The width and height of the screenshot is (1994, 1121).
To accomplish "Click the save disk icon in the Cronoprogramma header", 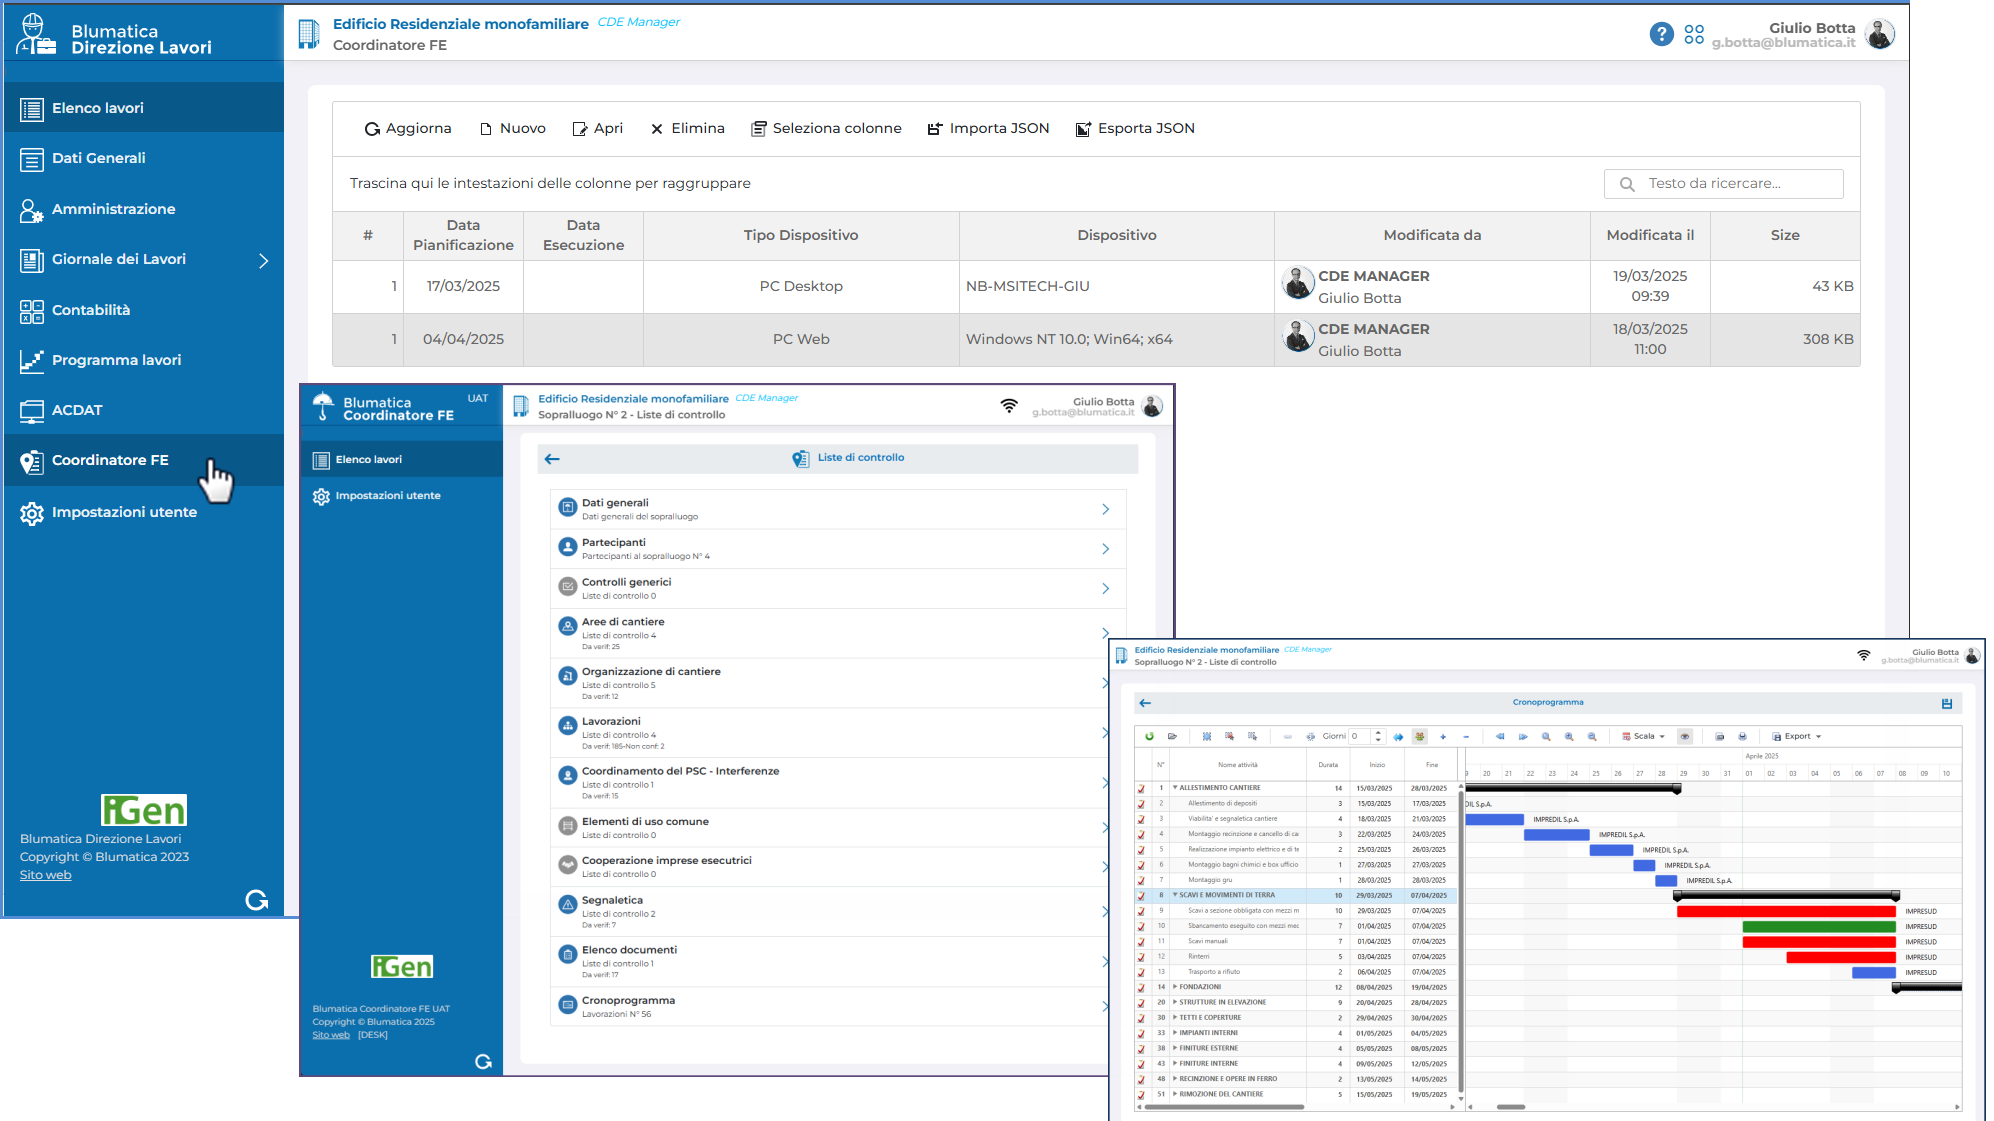I will [1947, 704].
